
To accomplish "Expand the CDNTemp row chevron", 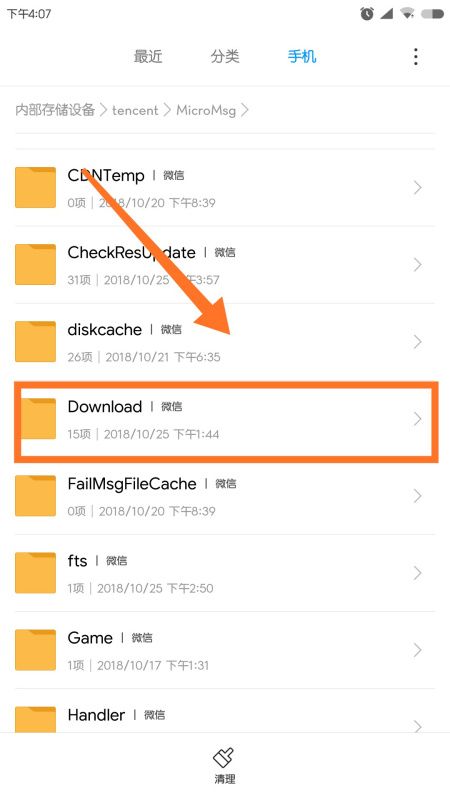I will (x=418, y=188).
